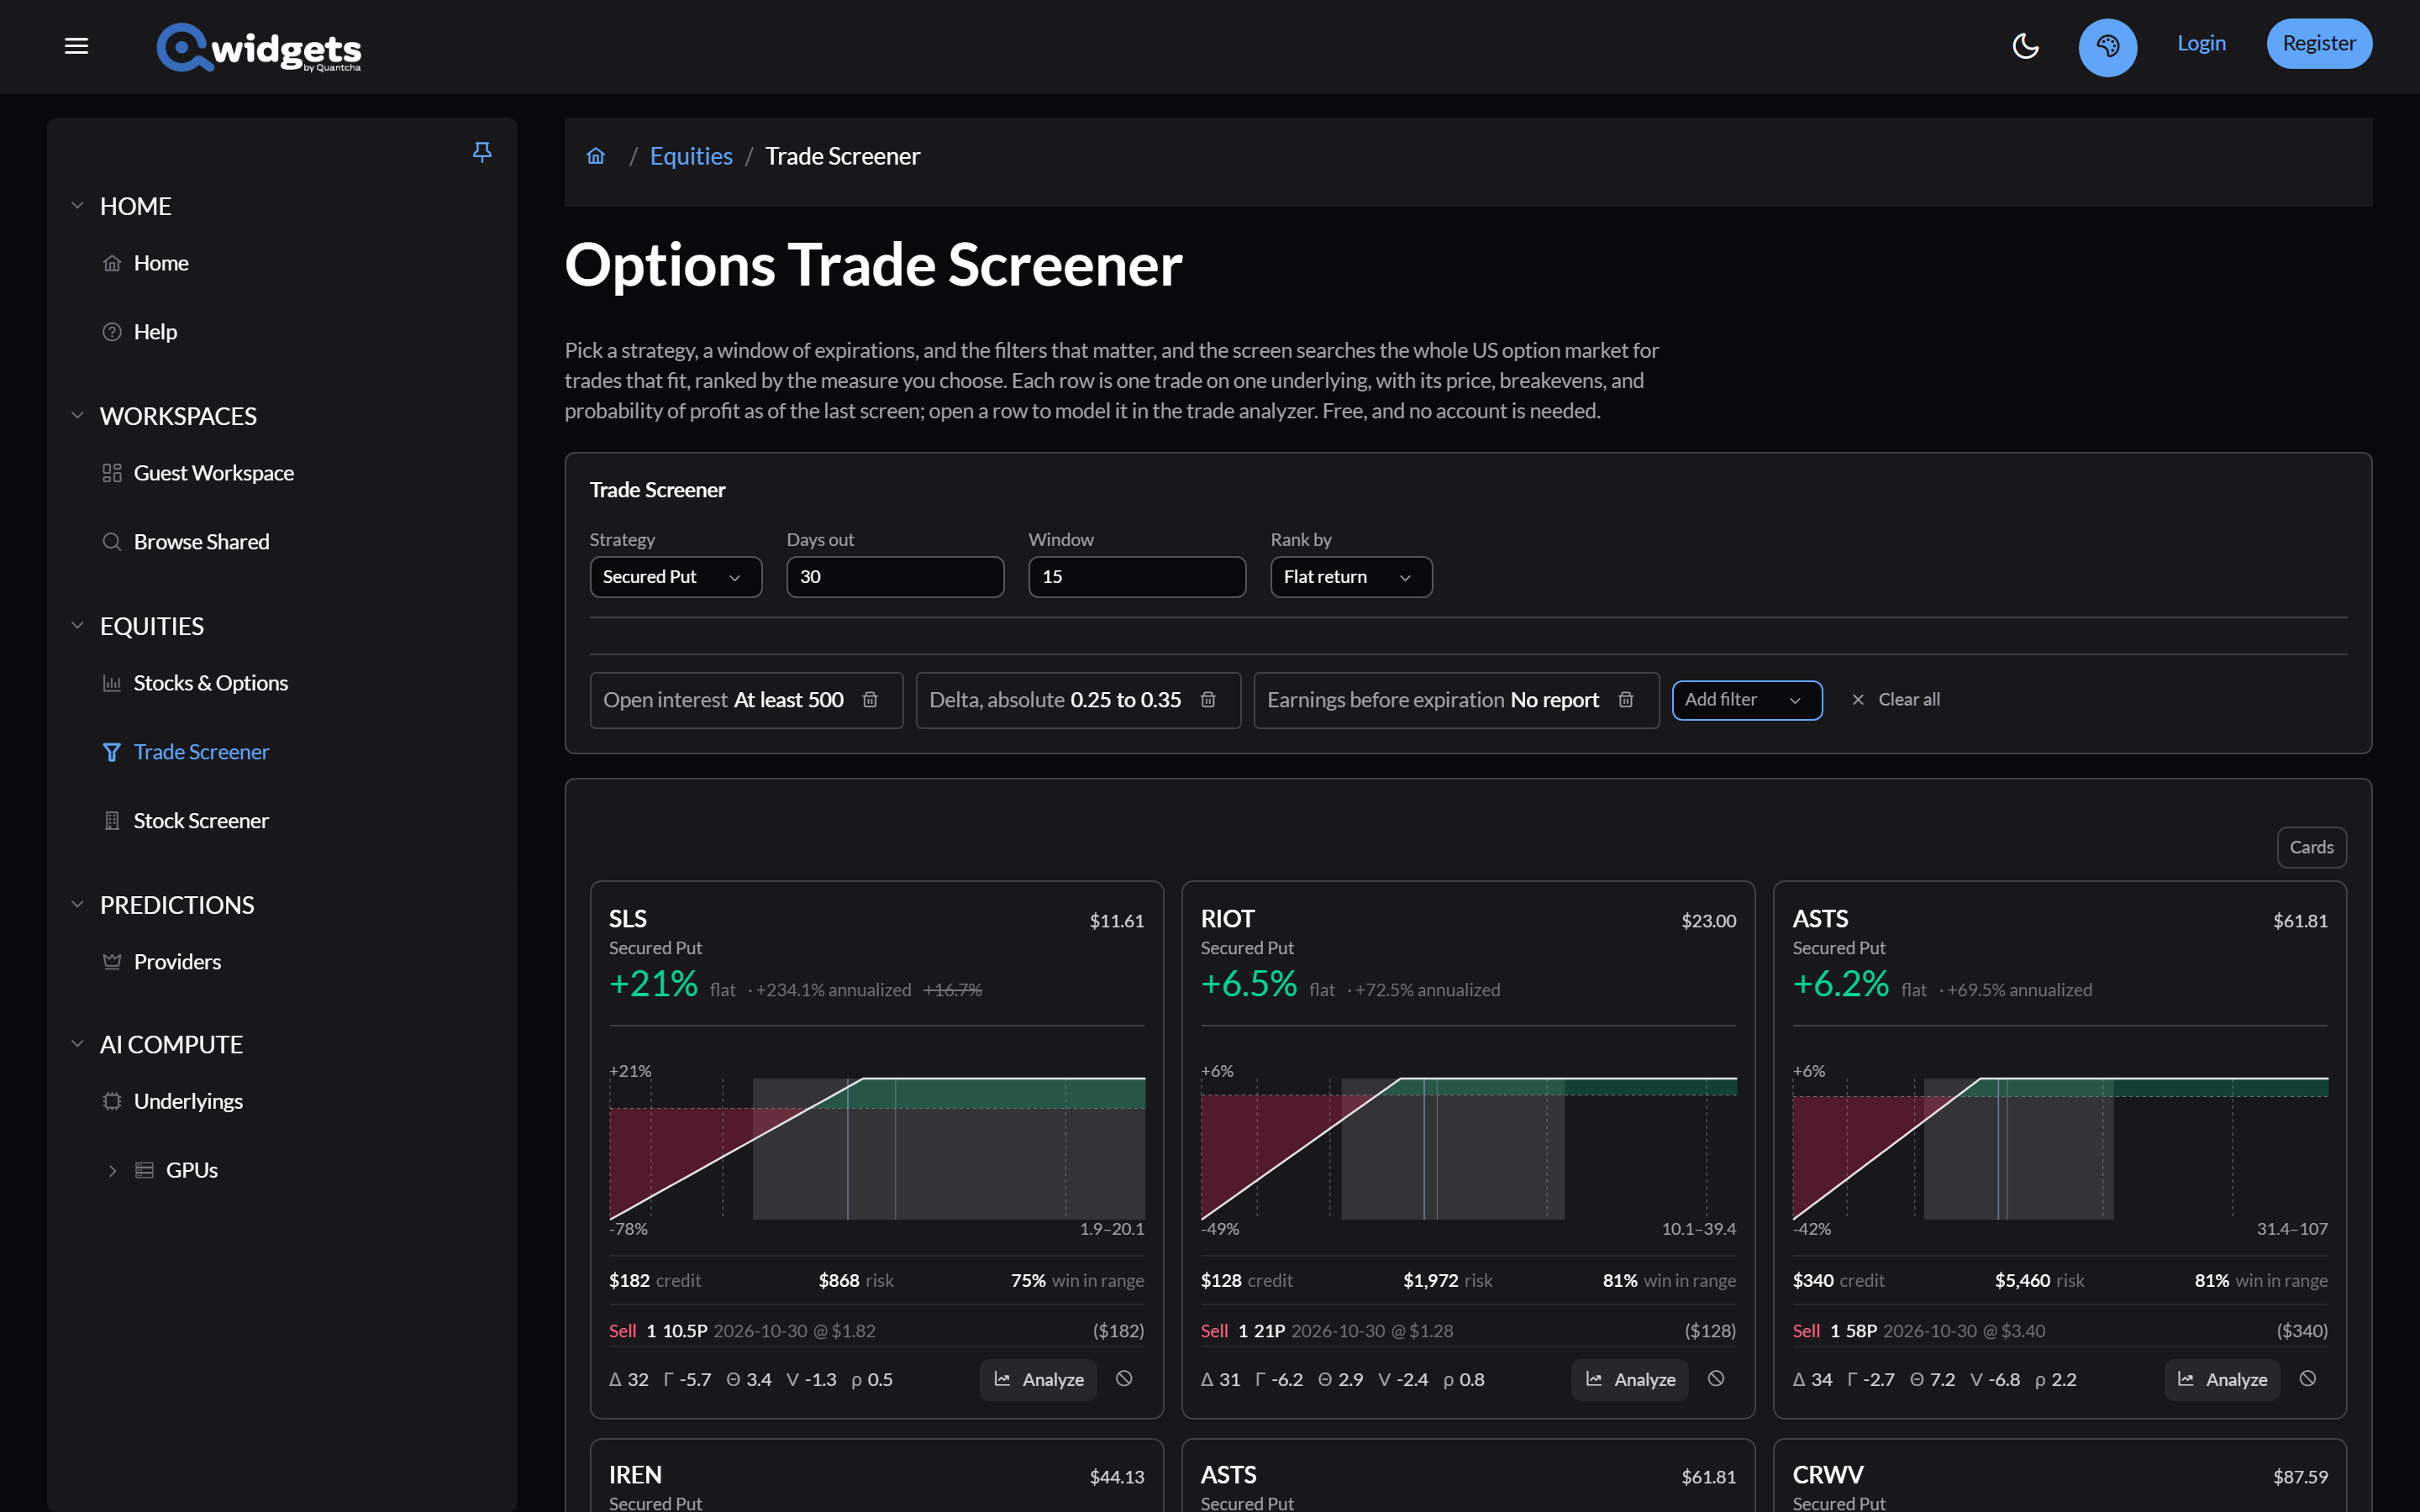Open Browse Shared
The width and height of the screenshot is (2420, 1512).
click(x=201, y=542)
